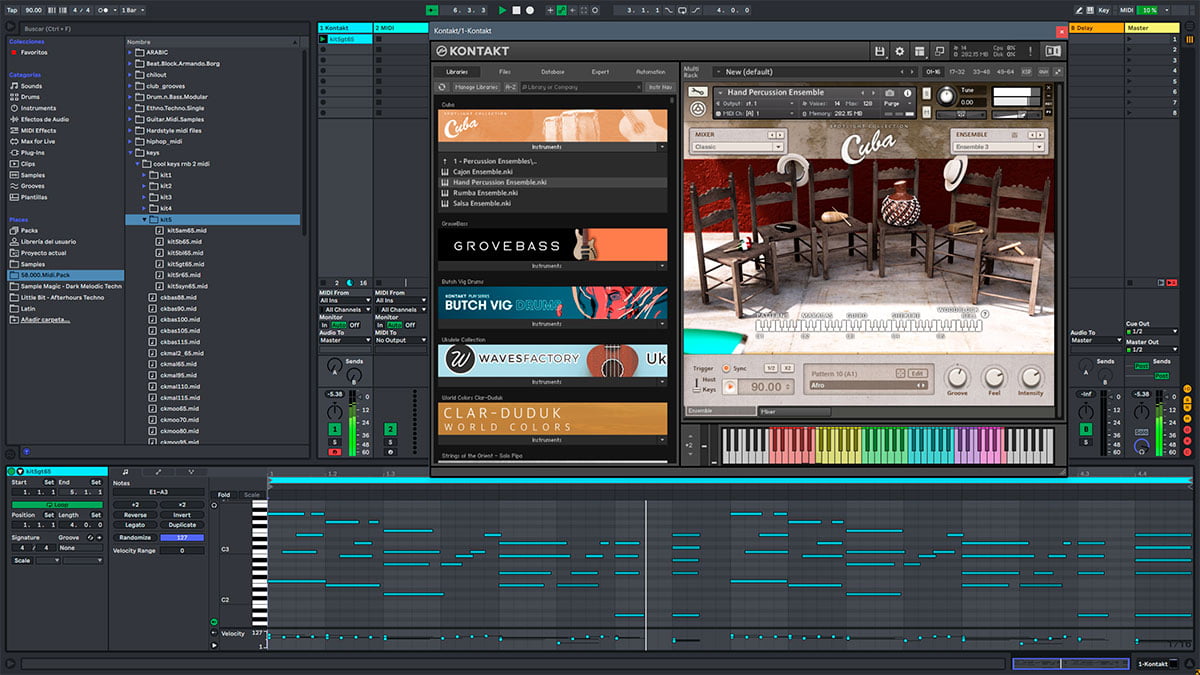The width and height of the screenshot is (1200, 675).
Task: Click the Kontakt pattern play button
Action: 730,387
